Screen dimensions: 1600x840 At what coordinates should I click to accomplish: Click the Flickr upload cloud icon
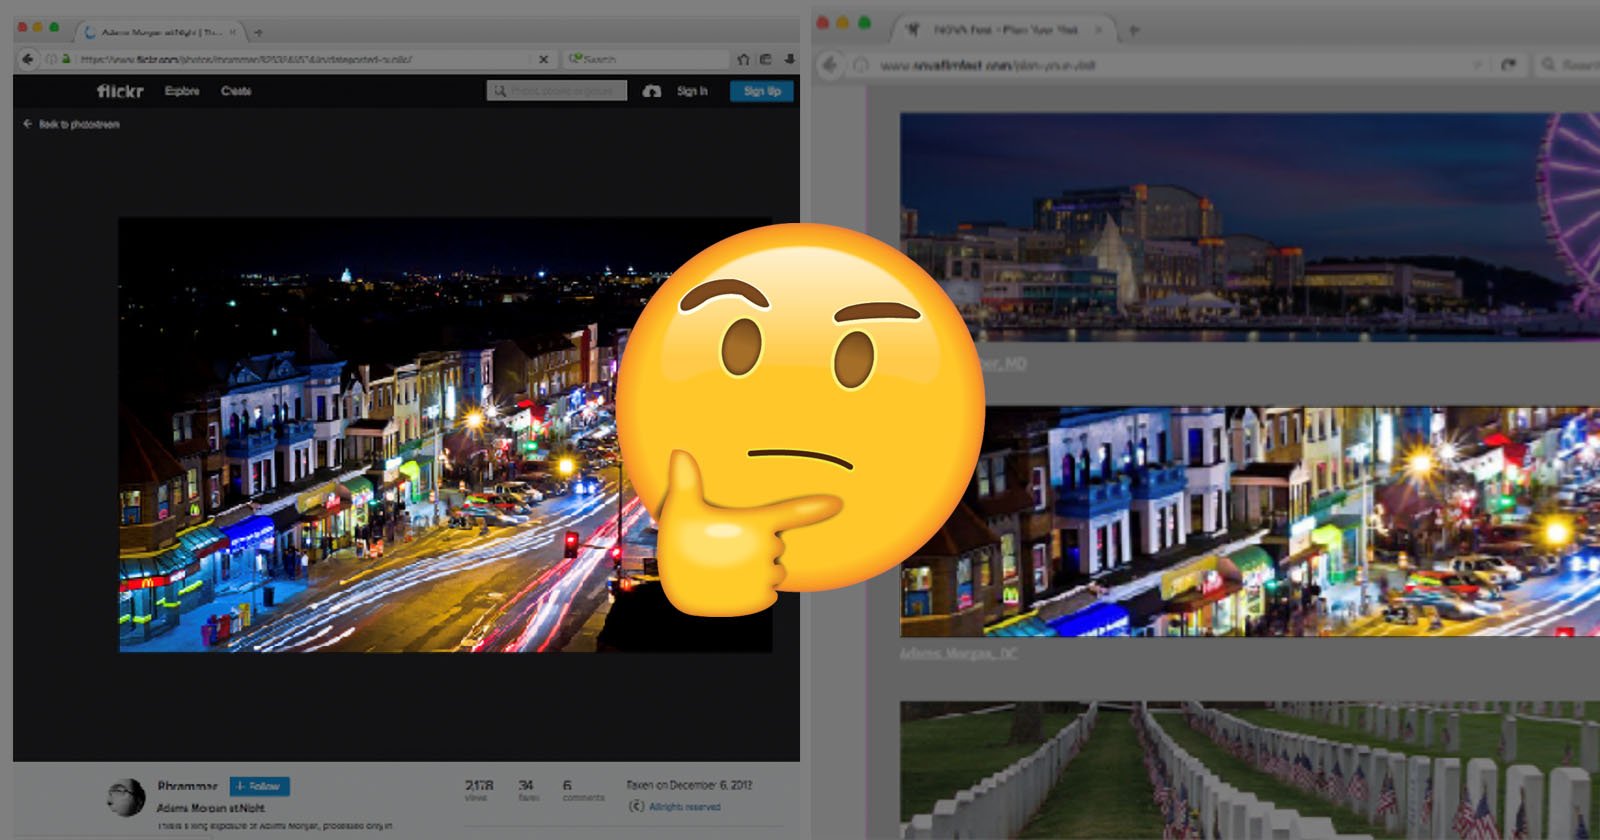[652, 91]
